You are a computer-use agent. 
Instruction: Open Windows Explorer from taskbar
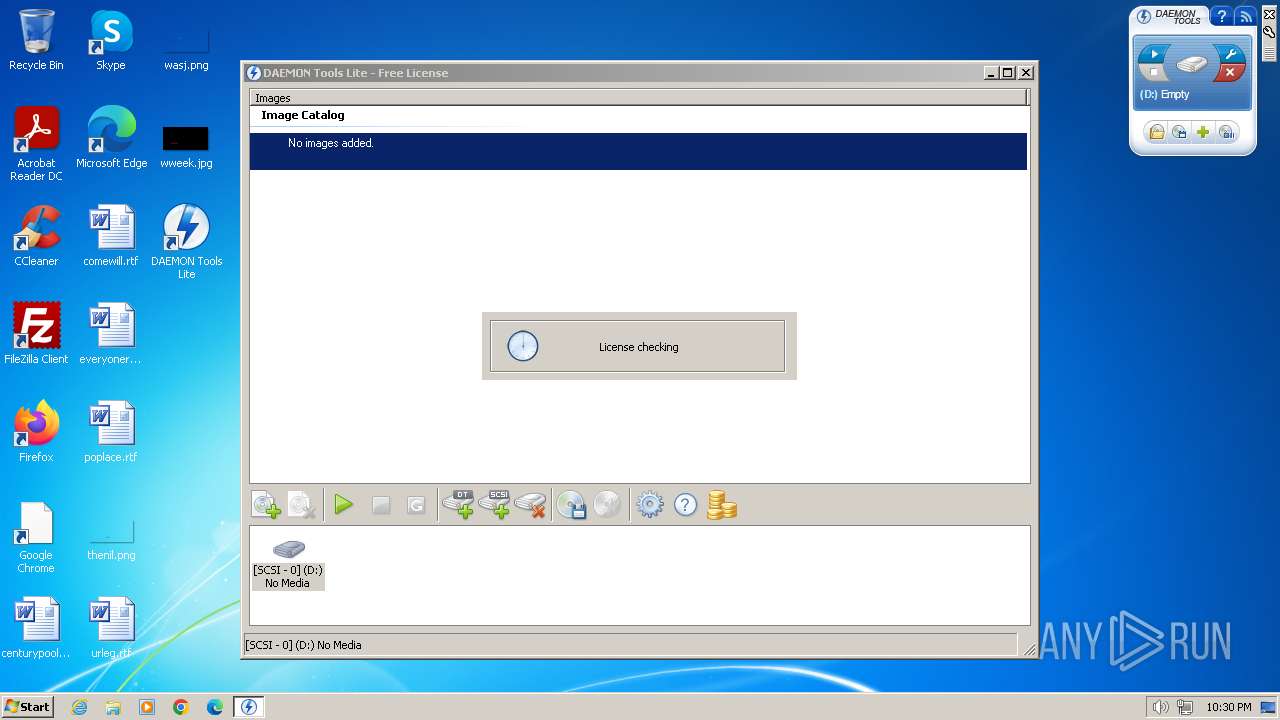coord(113,707)
